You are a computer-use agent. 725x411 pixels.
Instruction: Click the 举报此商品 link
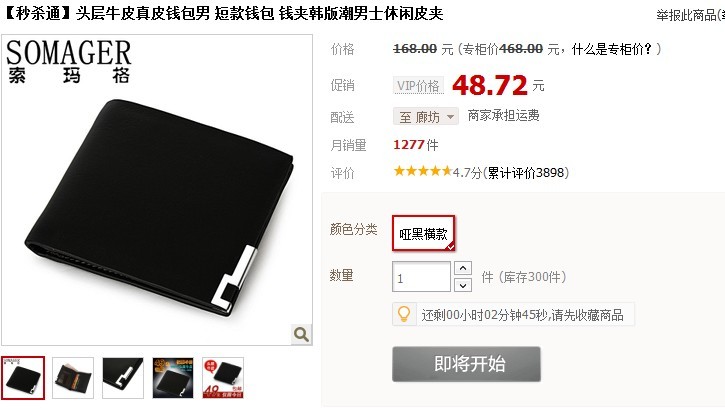coord(690,15)
